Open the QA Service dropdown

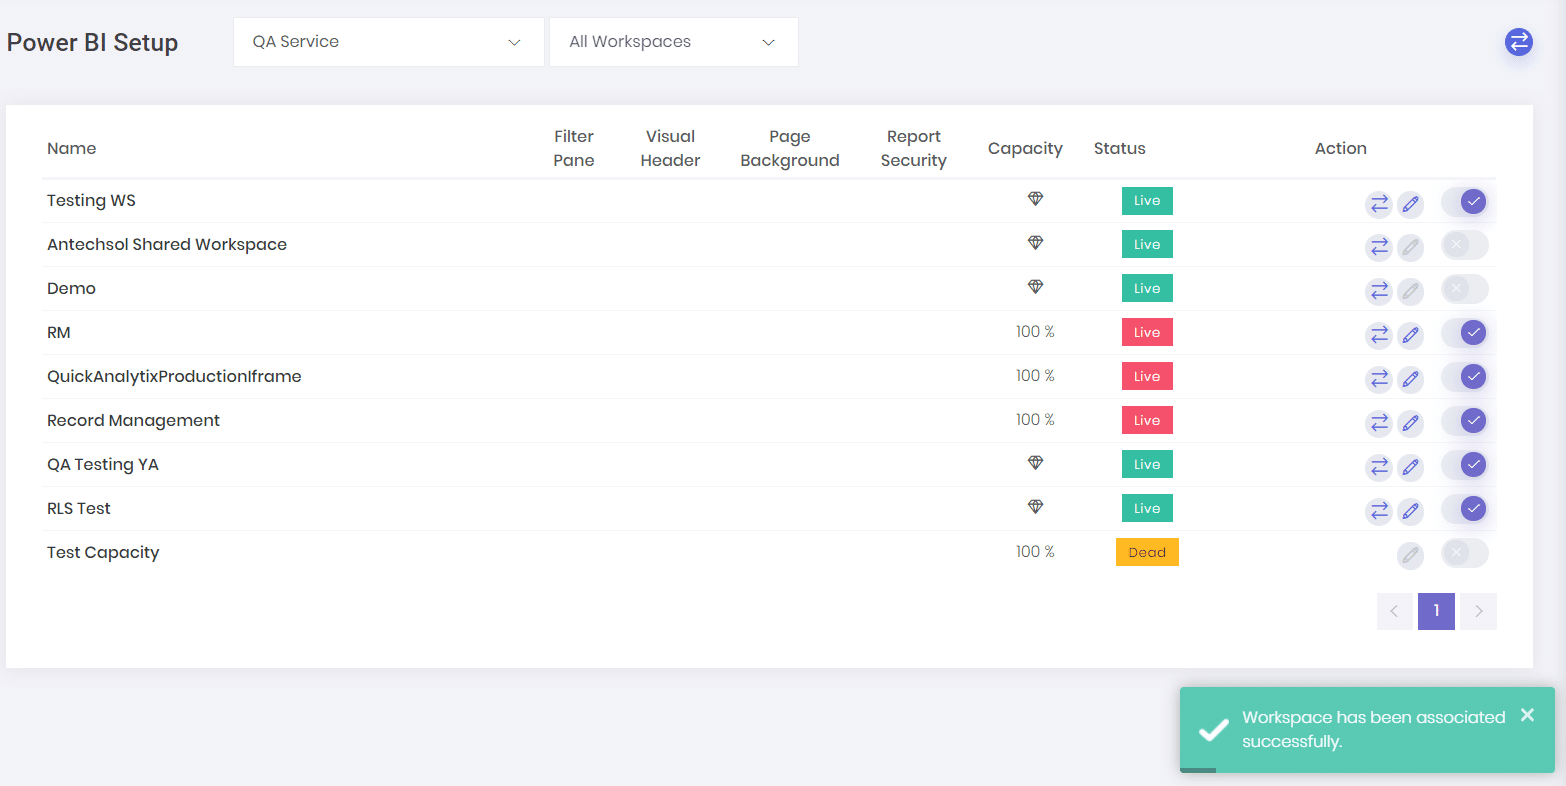(388, 42)
